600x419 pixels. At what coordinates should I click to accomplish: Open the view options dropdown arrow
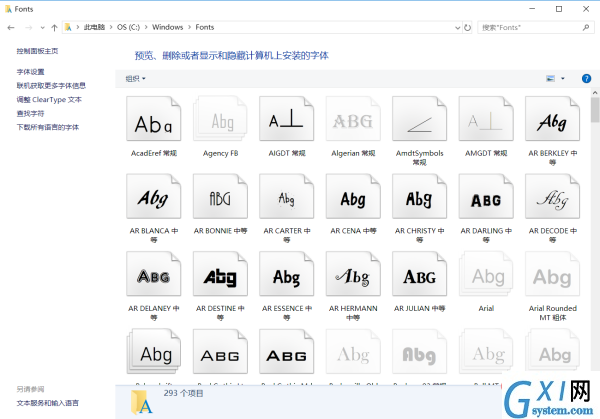click(x=562, y=78)
